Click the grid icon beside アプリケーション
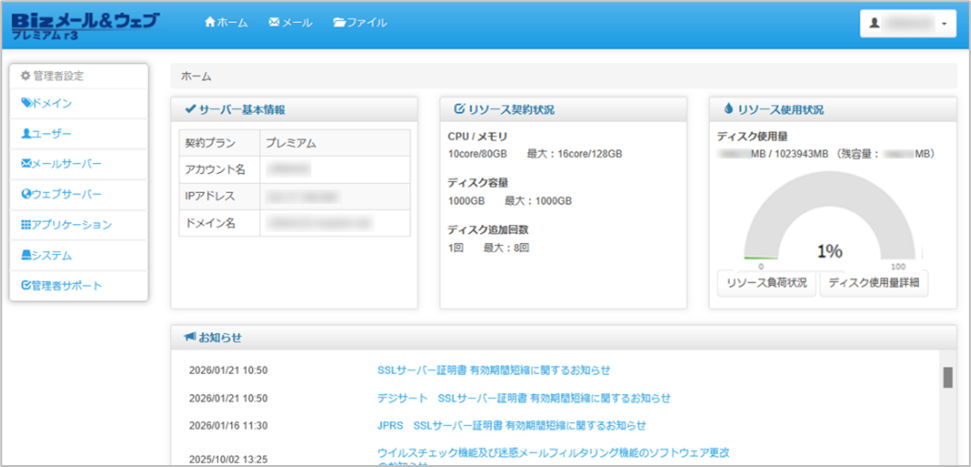This screenshot has width=971, height=467. coord(25,224)
